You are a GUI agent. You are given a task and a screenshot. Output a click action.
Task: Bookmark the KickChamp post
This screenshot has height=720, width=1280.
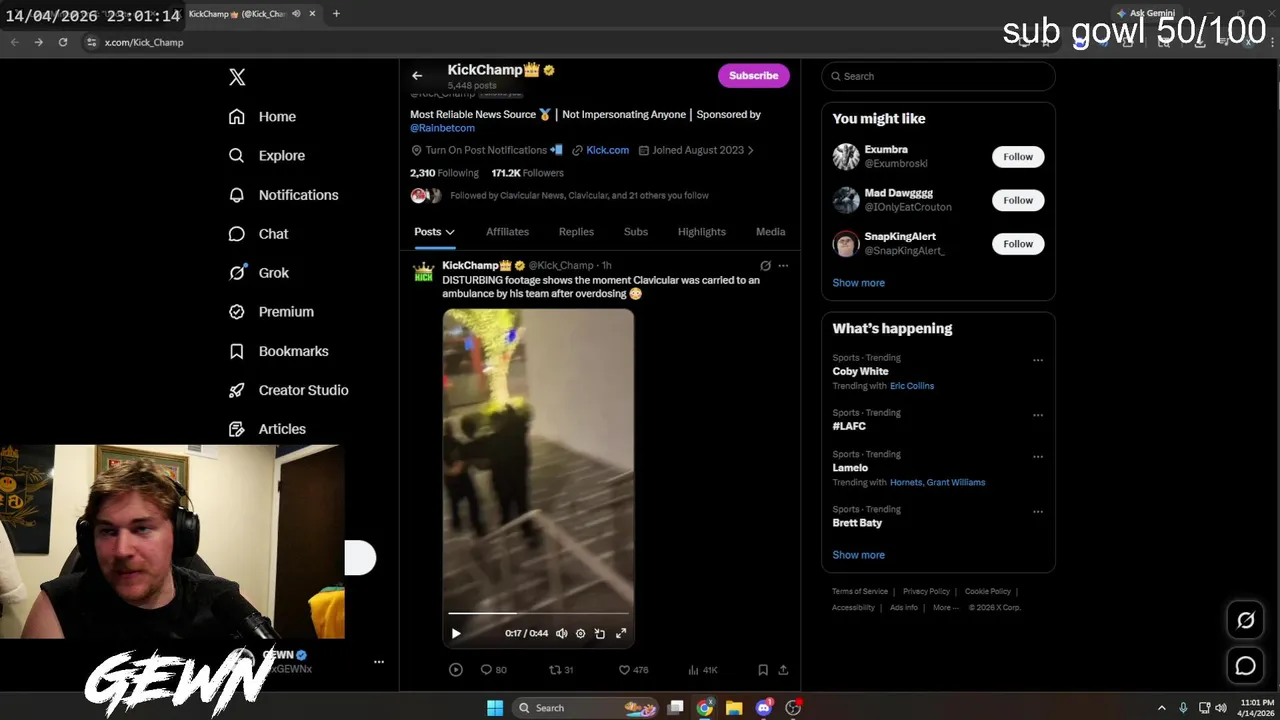pos(762,670)
